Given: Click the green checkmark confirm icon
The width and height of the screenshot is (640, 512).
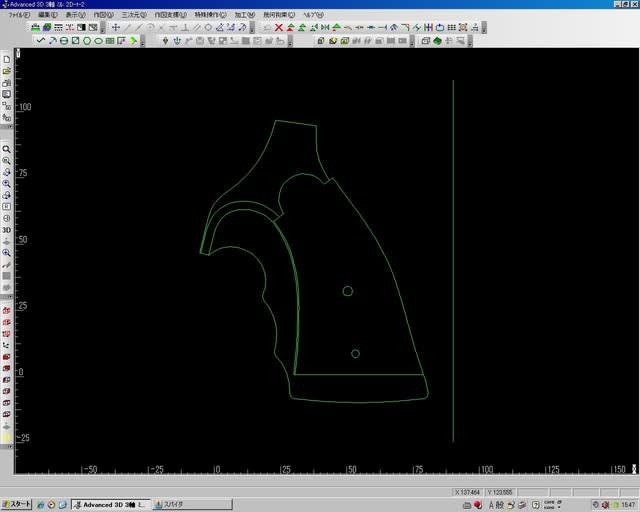Looking at the screenshot, I should pos(40,41).
